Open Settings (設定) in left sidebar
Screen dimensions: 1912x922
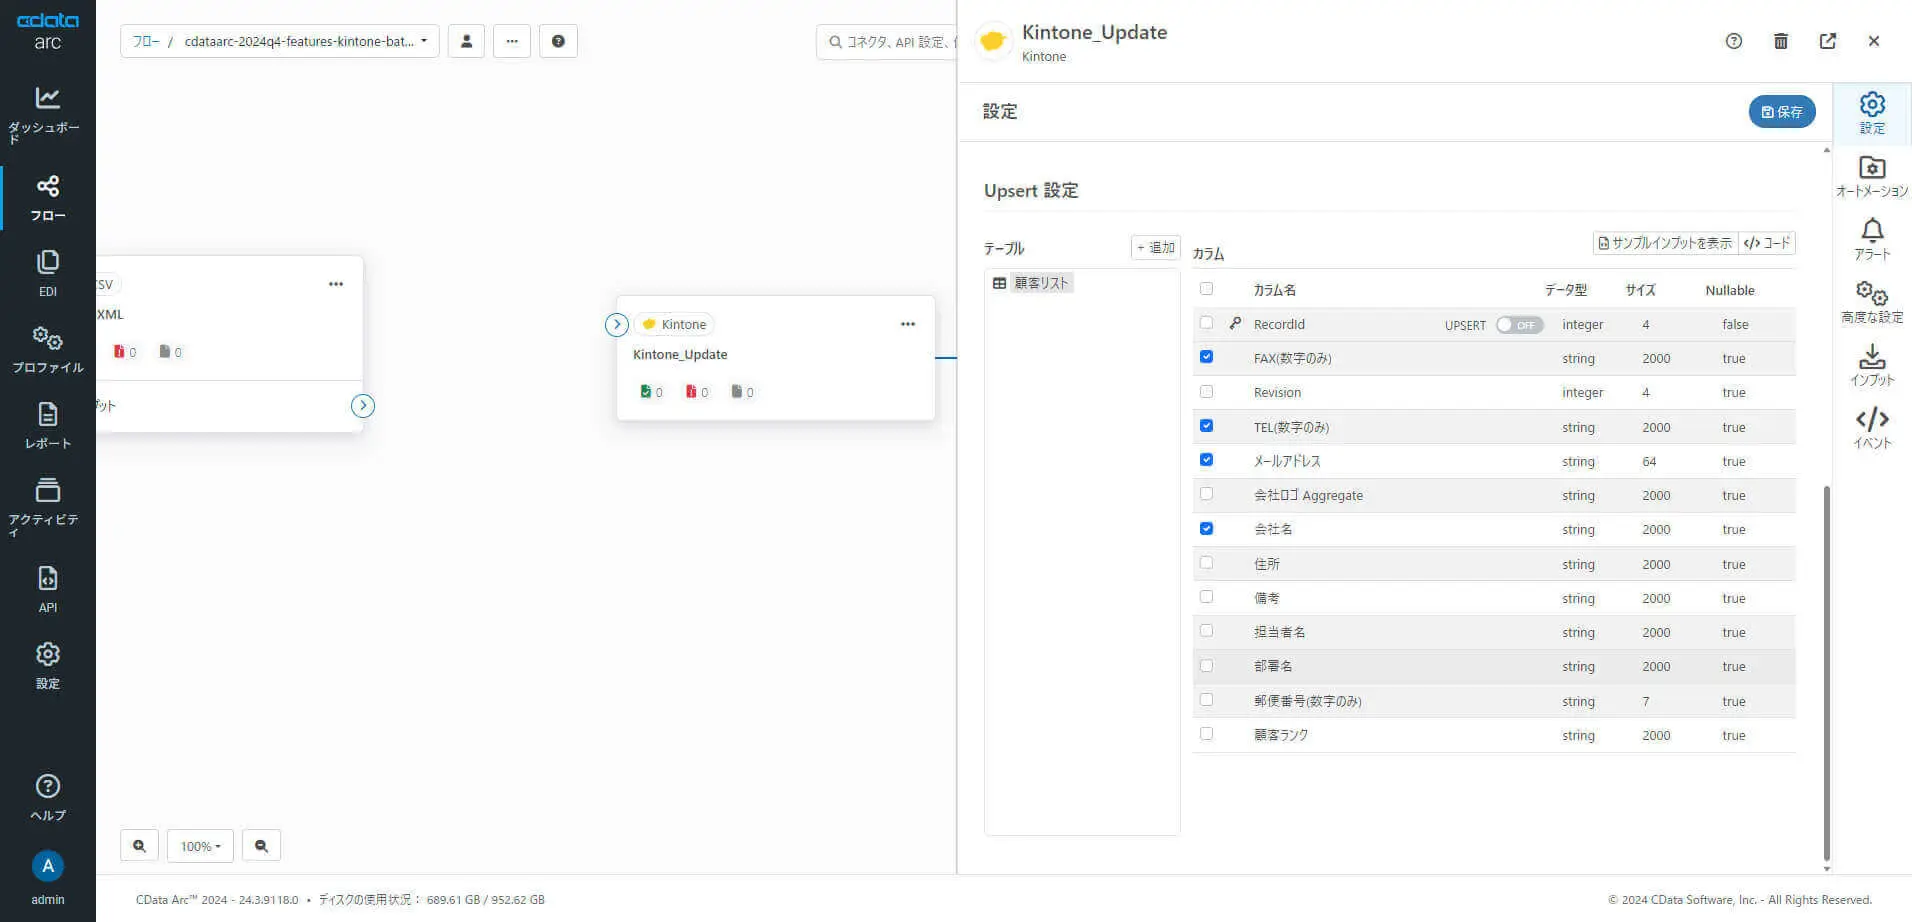coord(47,665)
